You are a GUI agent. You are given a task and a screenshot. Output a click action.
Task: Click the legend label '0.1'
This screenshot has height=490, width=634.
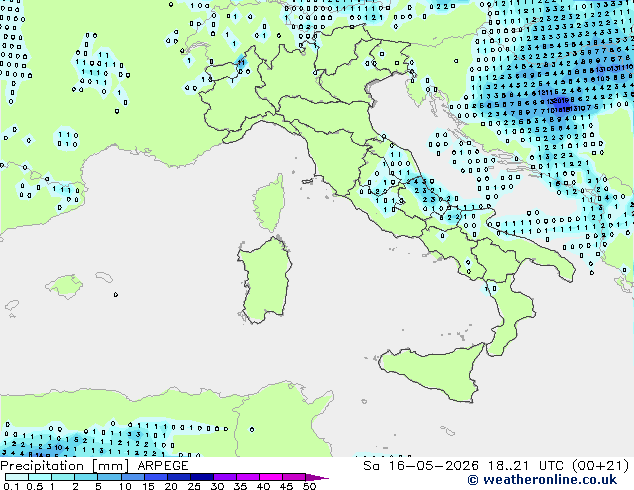click(x=11, y=486)
